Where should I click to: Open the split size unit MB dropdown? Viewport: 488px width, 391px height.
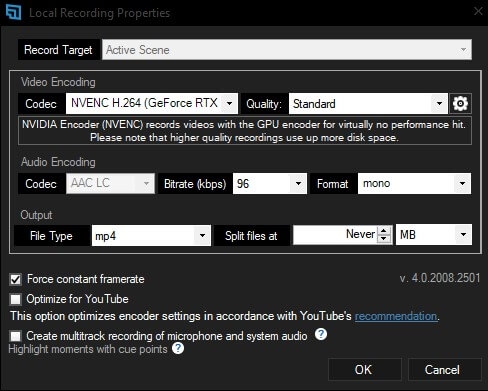click(x=434, y=235)
